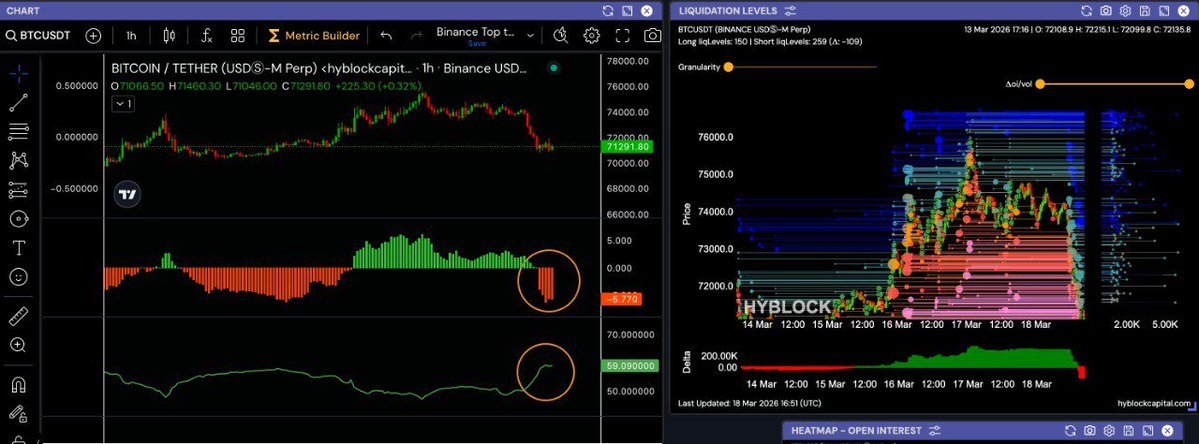1199x444 pixels.
Task: Select the trend line tool
Action: point(18,103)
